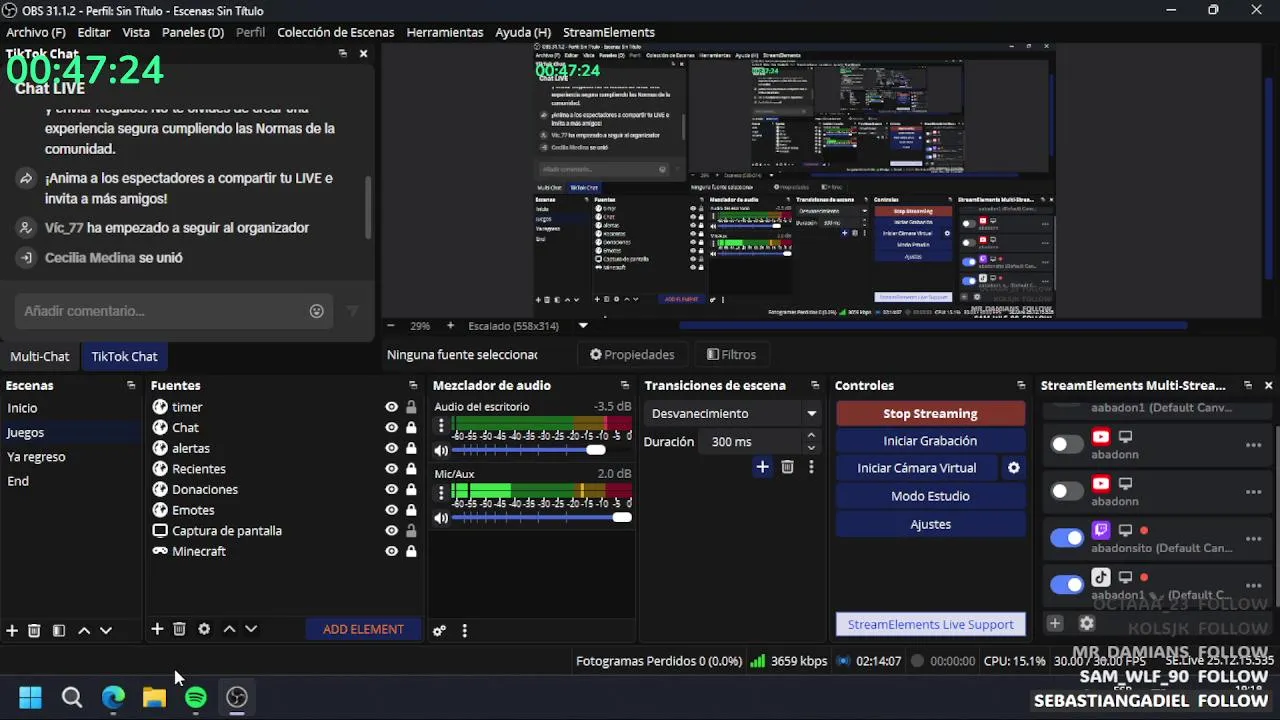1280x720 pixels.
Task: Open options for abadonsito Twitch channel
Action: point(1253,539)
